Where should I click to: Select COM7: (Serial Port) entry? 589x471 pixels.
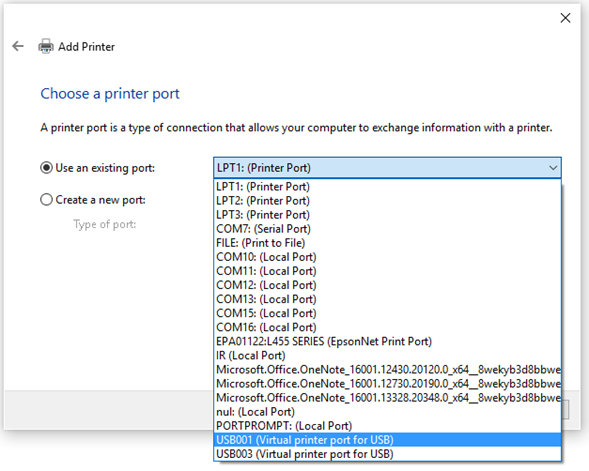pos(388,229)
